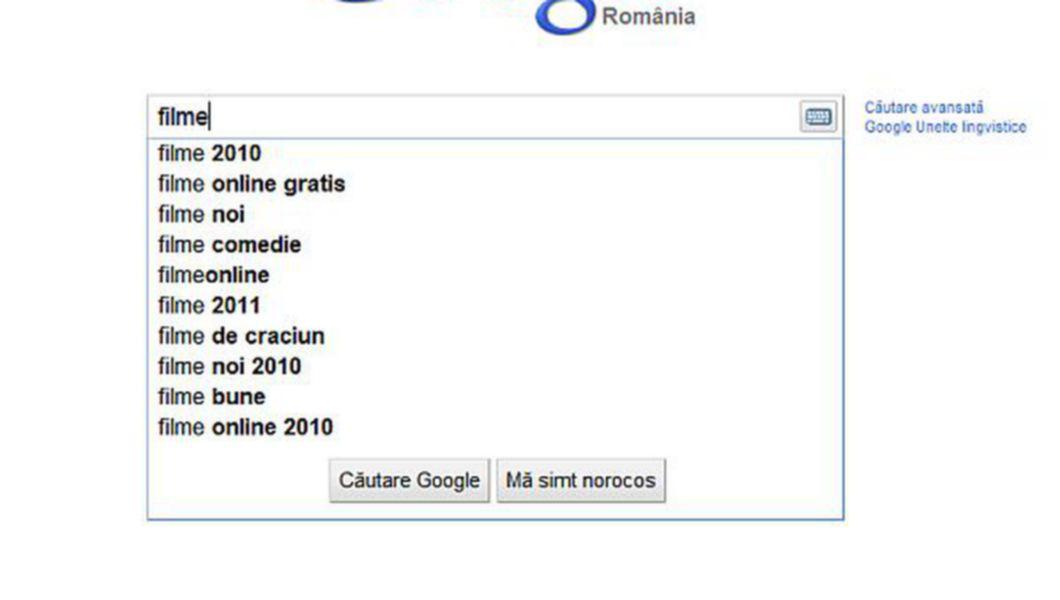Click the 'Căutare Google' button

(x=409, y=480)
